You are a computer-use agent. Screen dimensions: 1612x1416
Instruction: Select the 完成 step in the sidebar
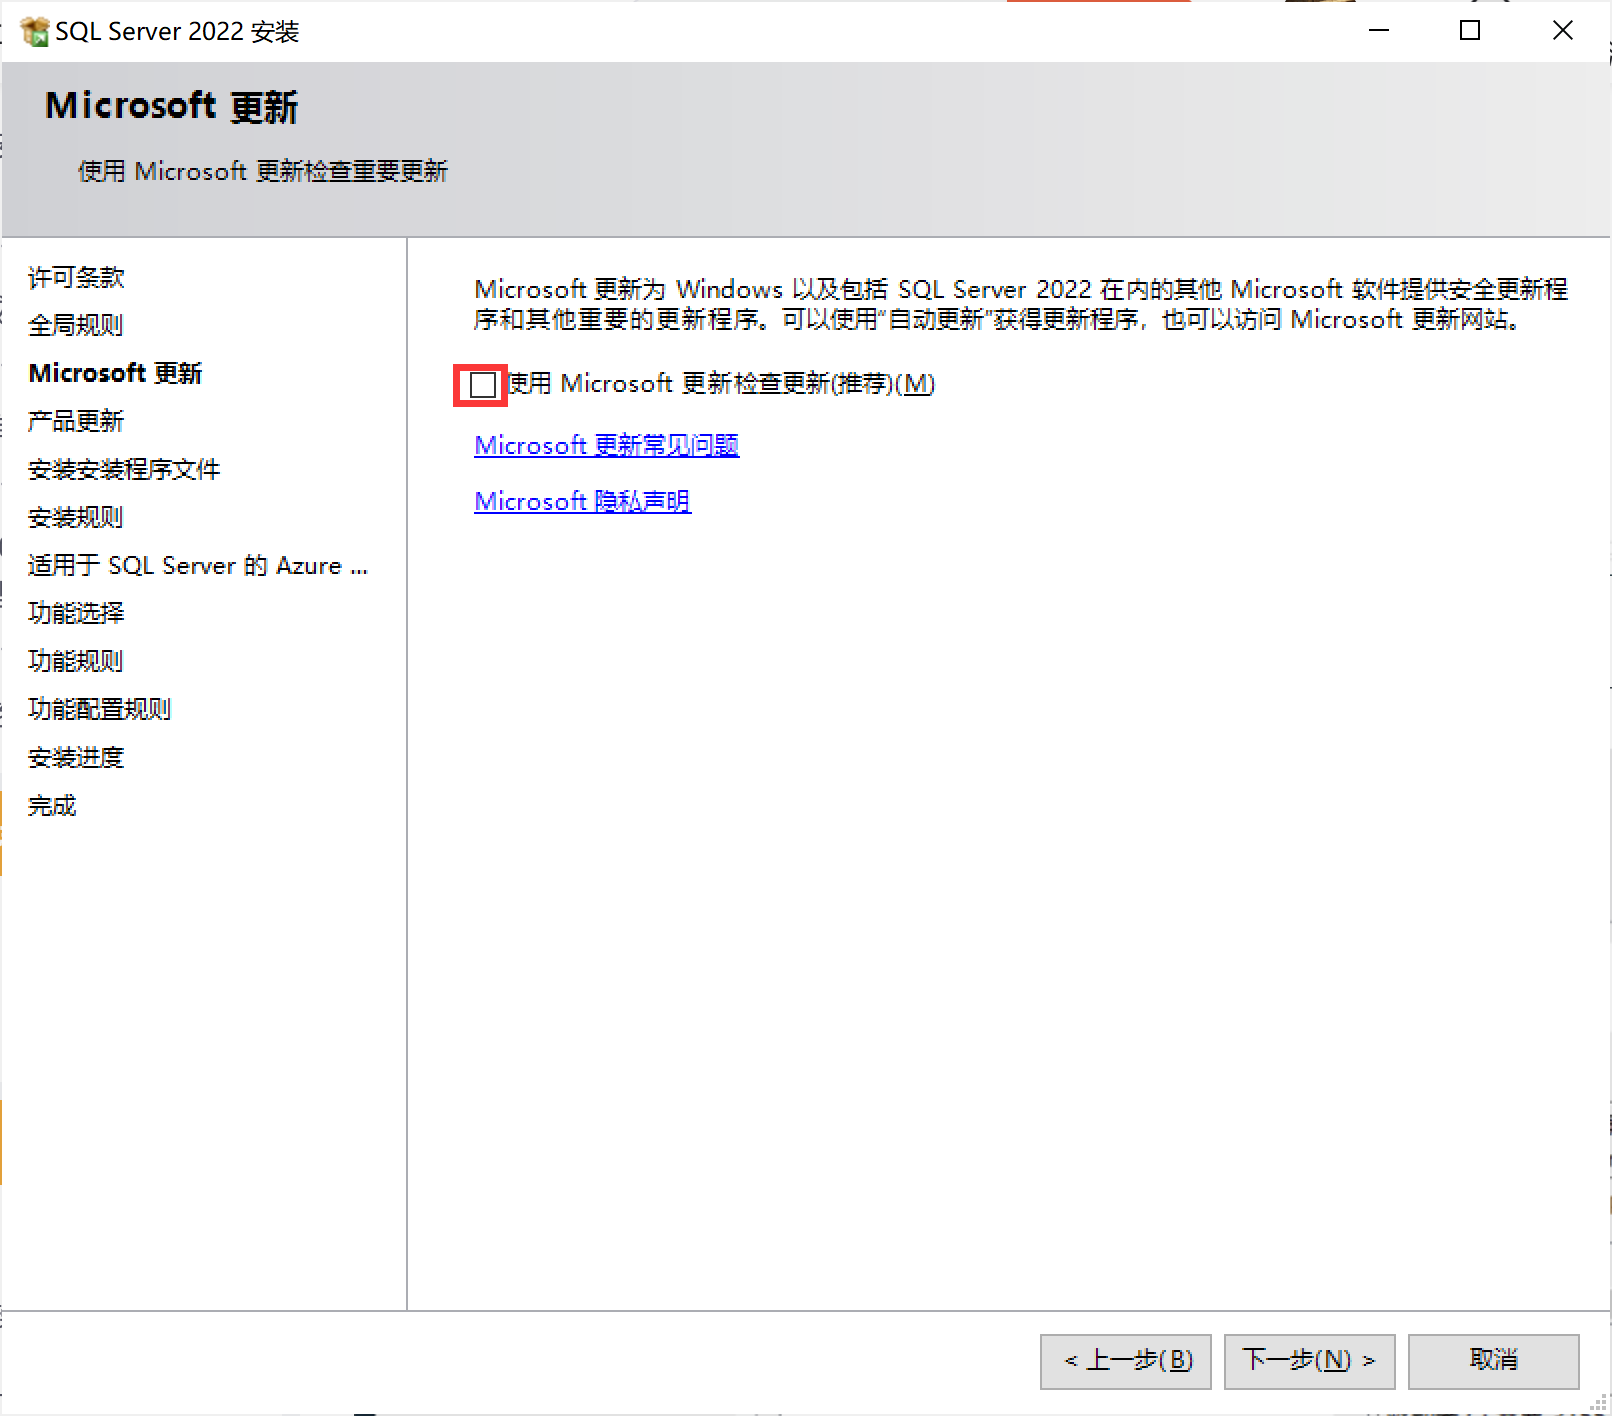pos(52,805)
